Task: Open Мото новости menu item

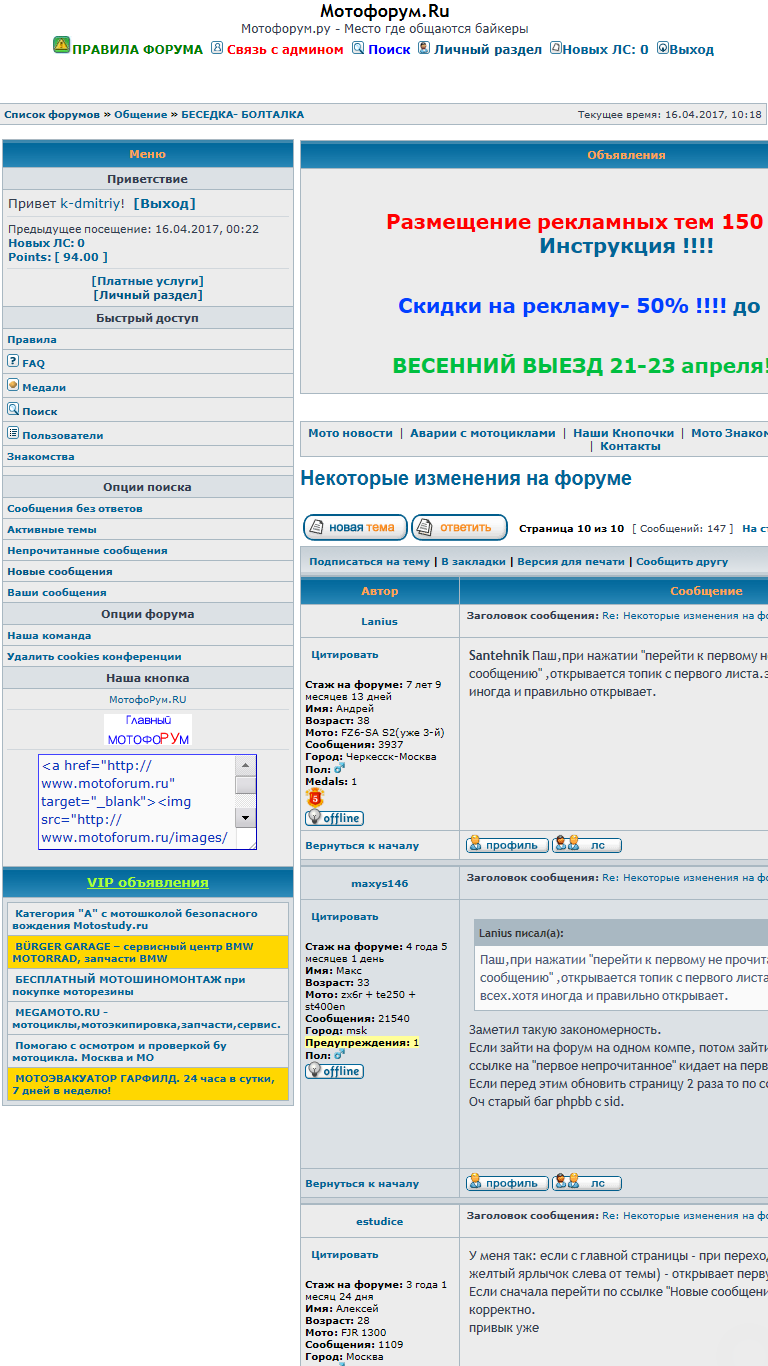Action: 350,433
